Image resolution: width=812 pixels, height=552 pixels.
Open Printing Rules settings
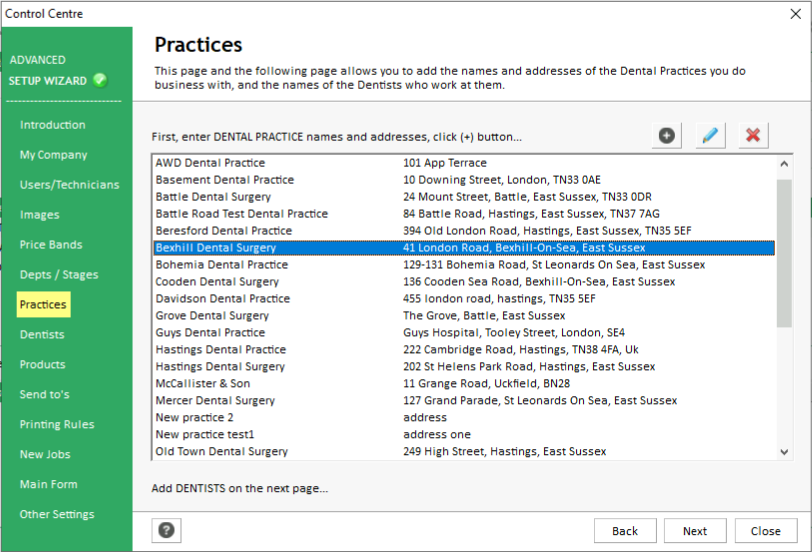[57, 425]
